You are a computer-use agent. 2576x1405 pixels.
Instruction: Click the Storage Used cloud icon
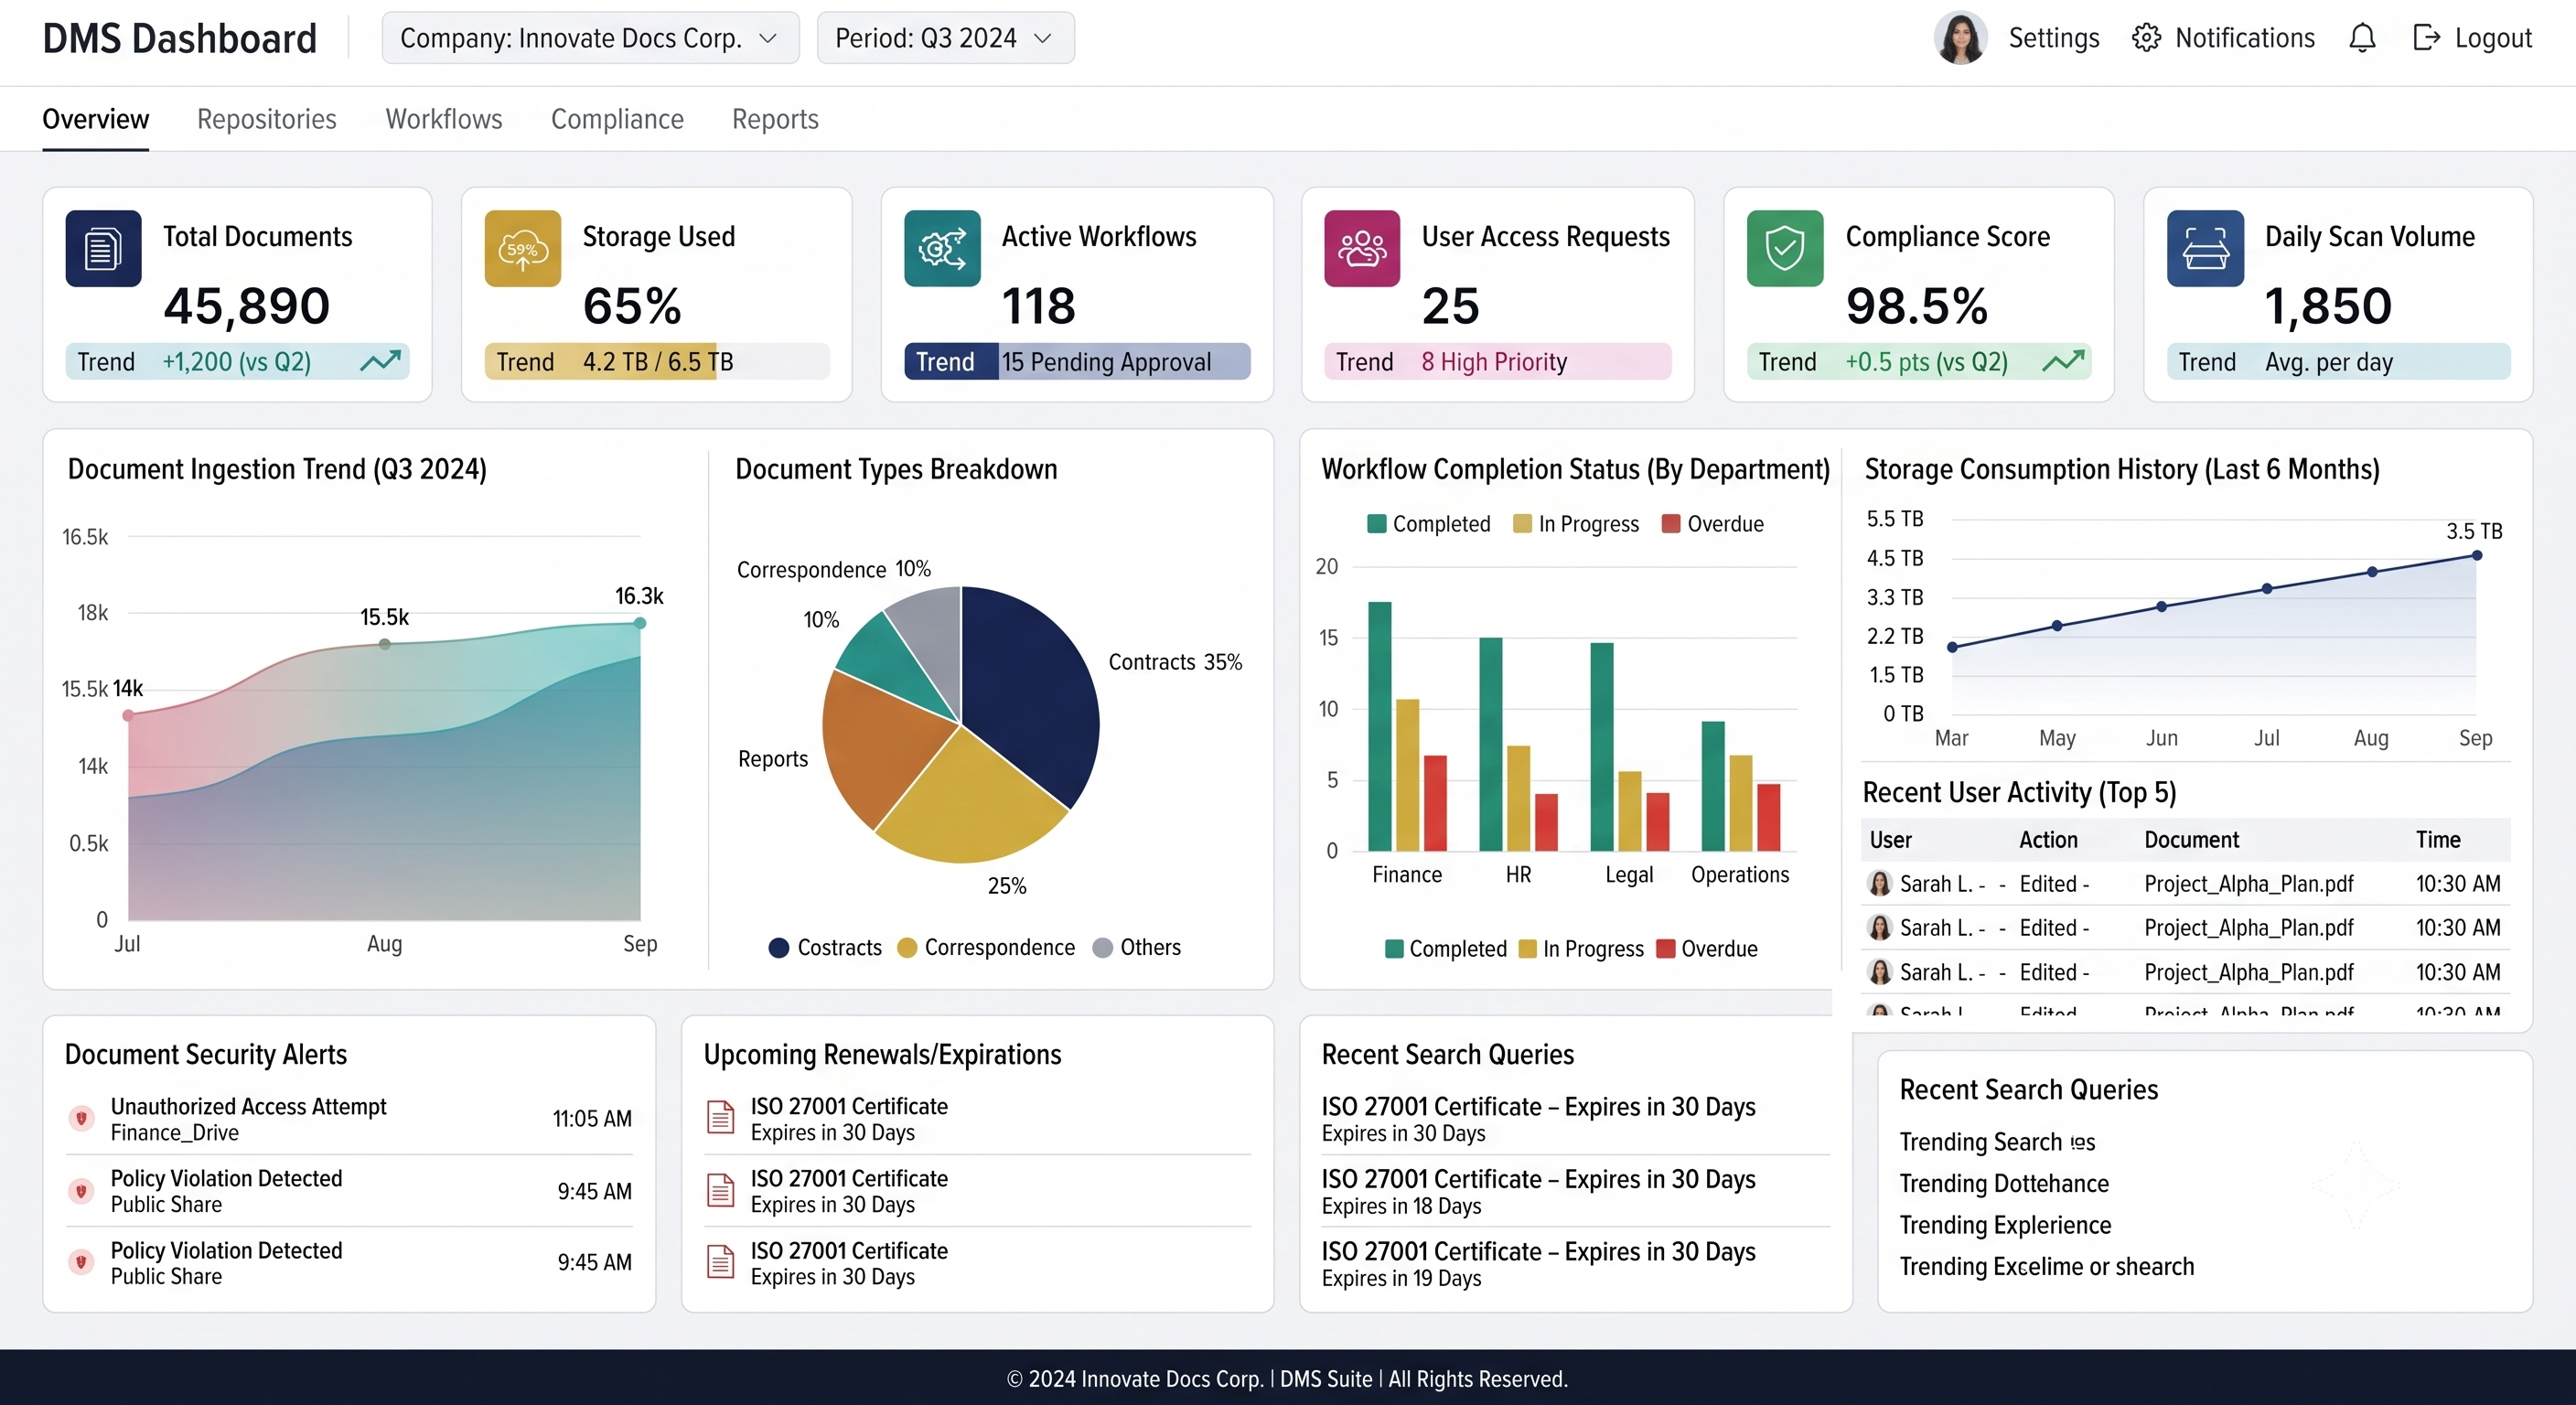(522, 248)
